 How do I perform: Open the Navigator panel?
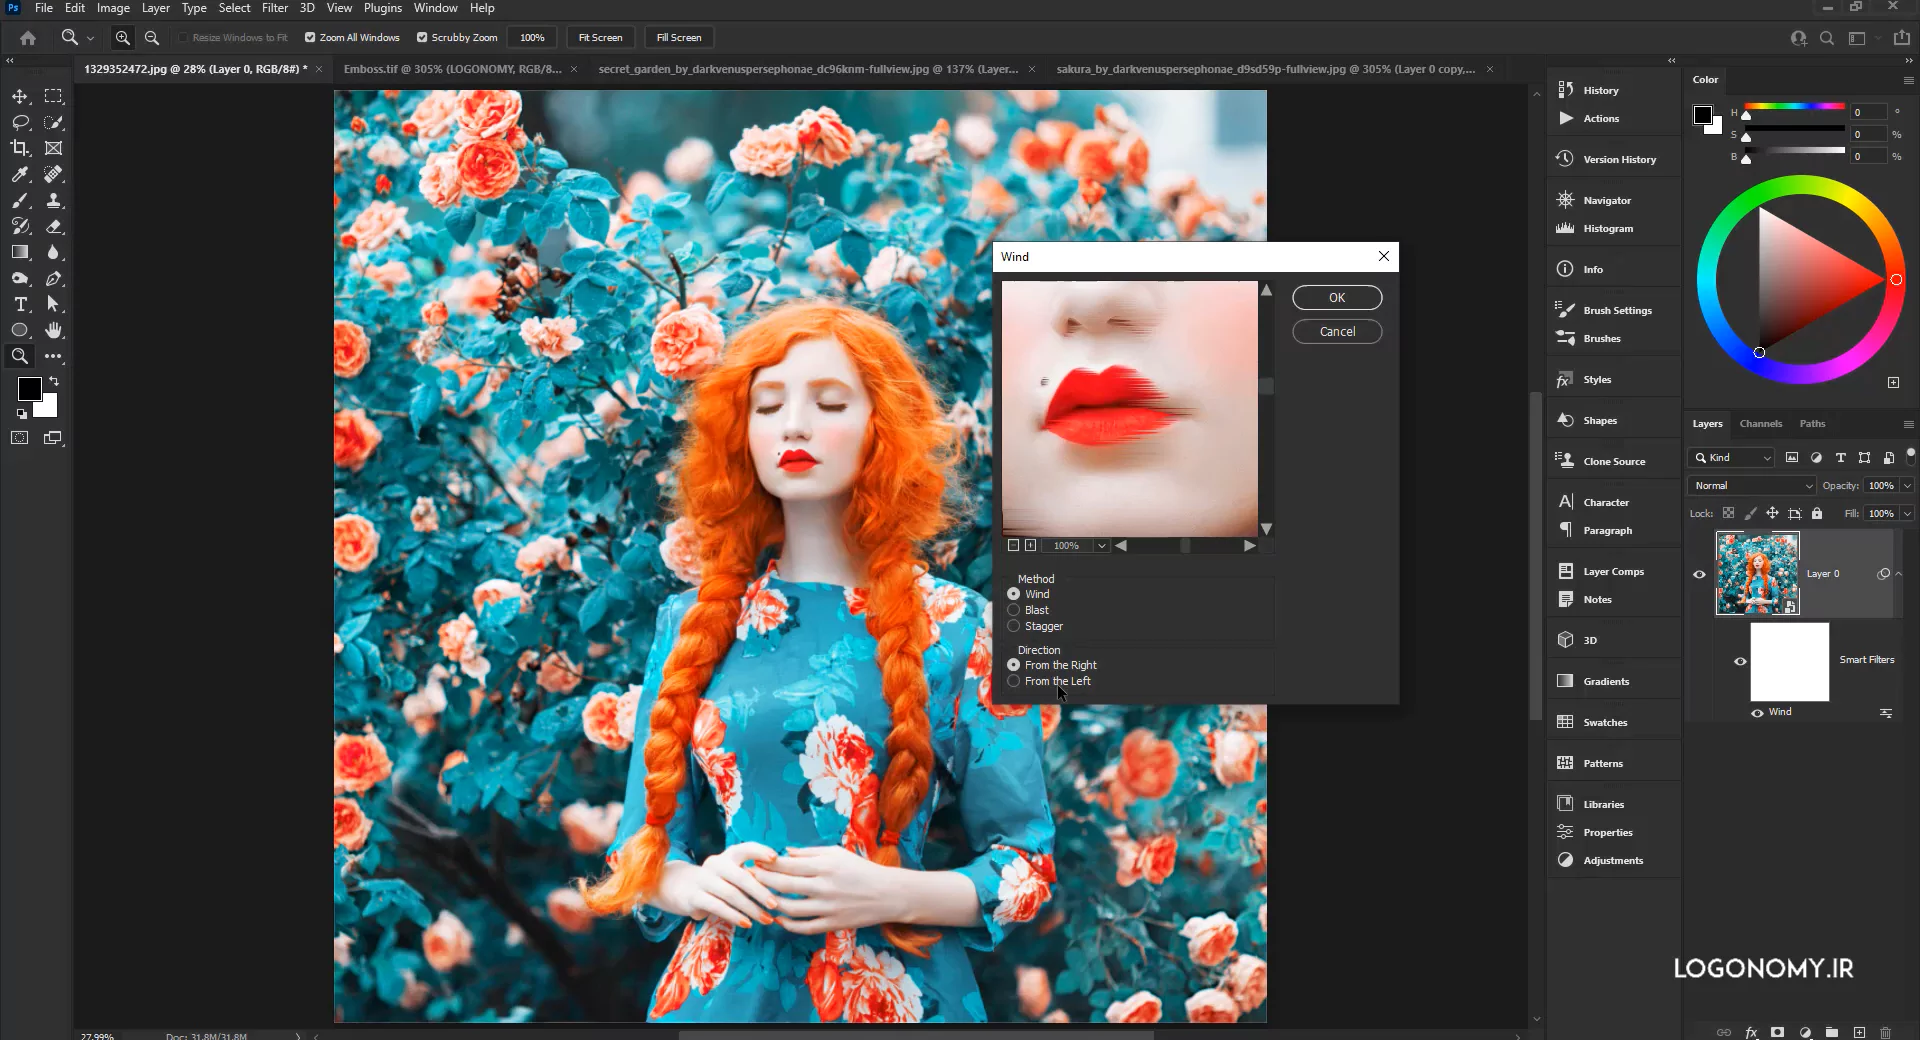pos(1606,200)
